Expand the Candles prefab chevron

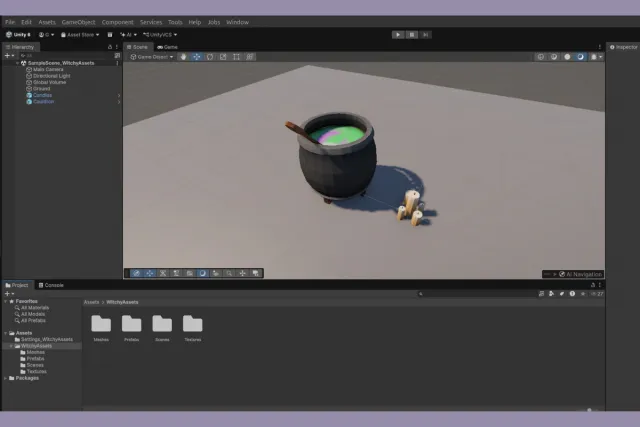tap(119, 96)
